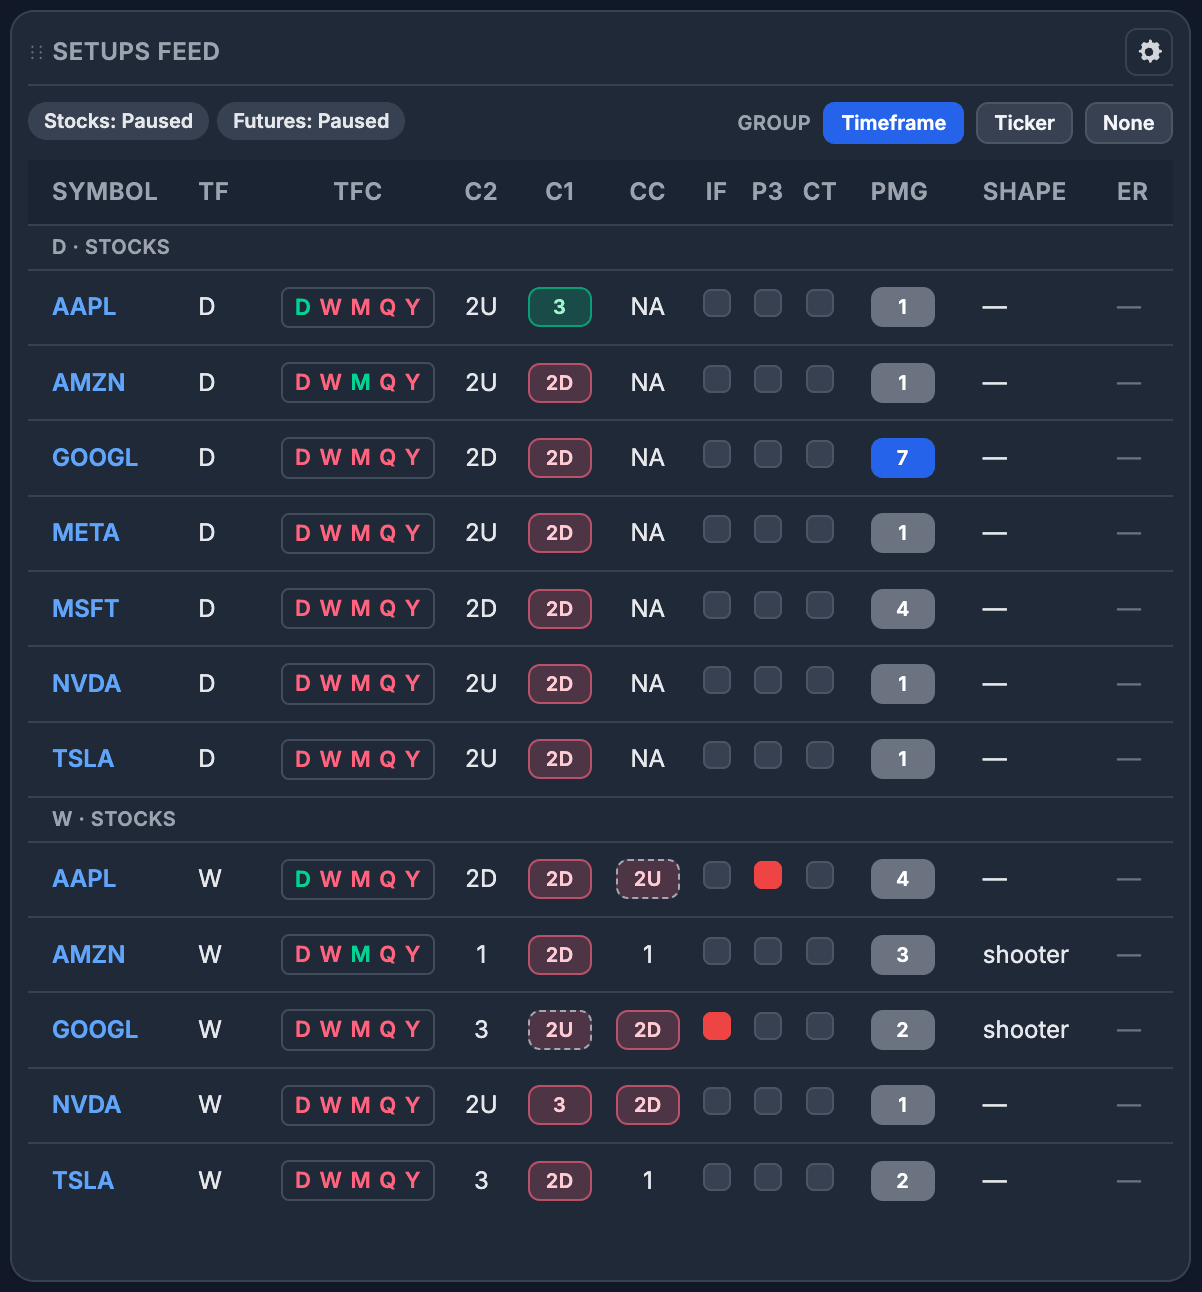Image resolution: width=1202 pixels, height=1292 pixels.
Task: Resume stocks via the Stocks: Paused button
Action: (x=117, y=121)
